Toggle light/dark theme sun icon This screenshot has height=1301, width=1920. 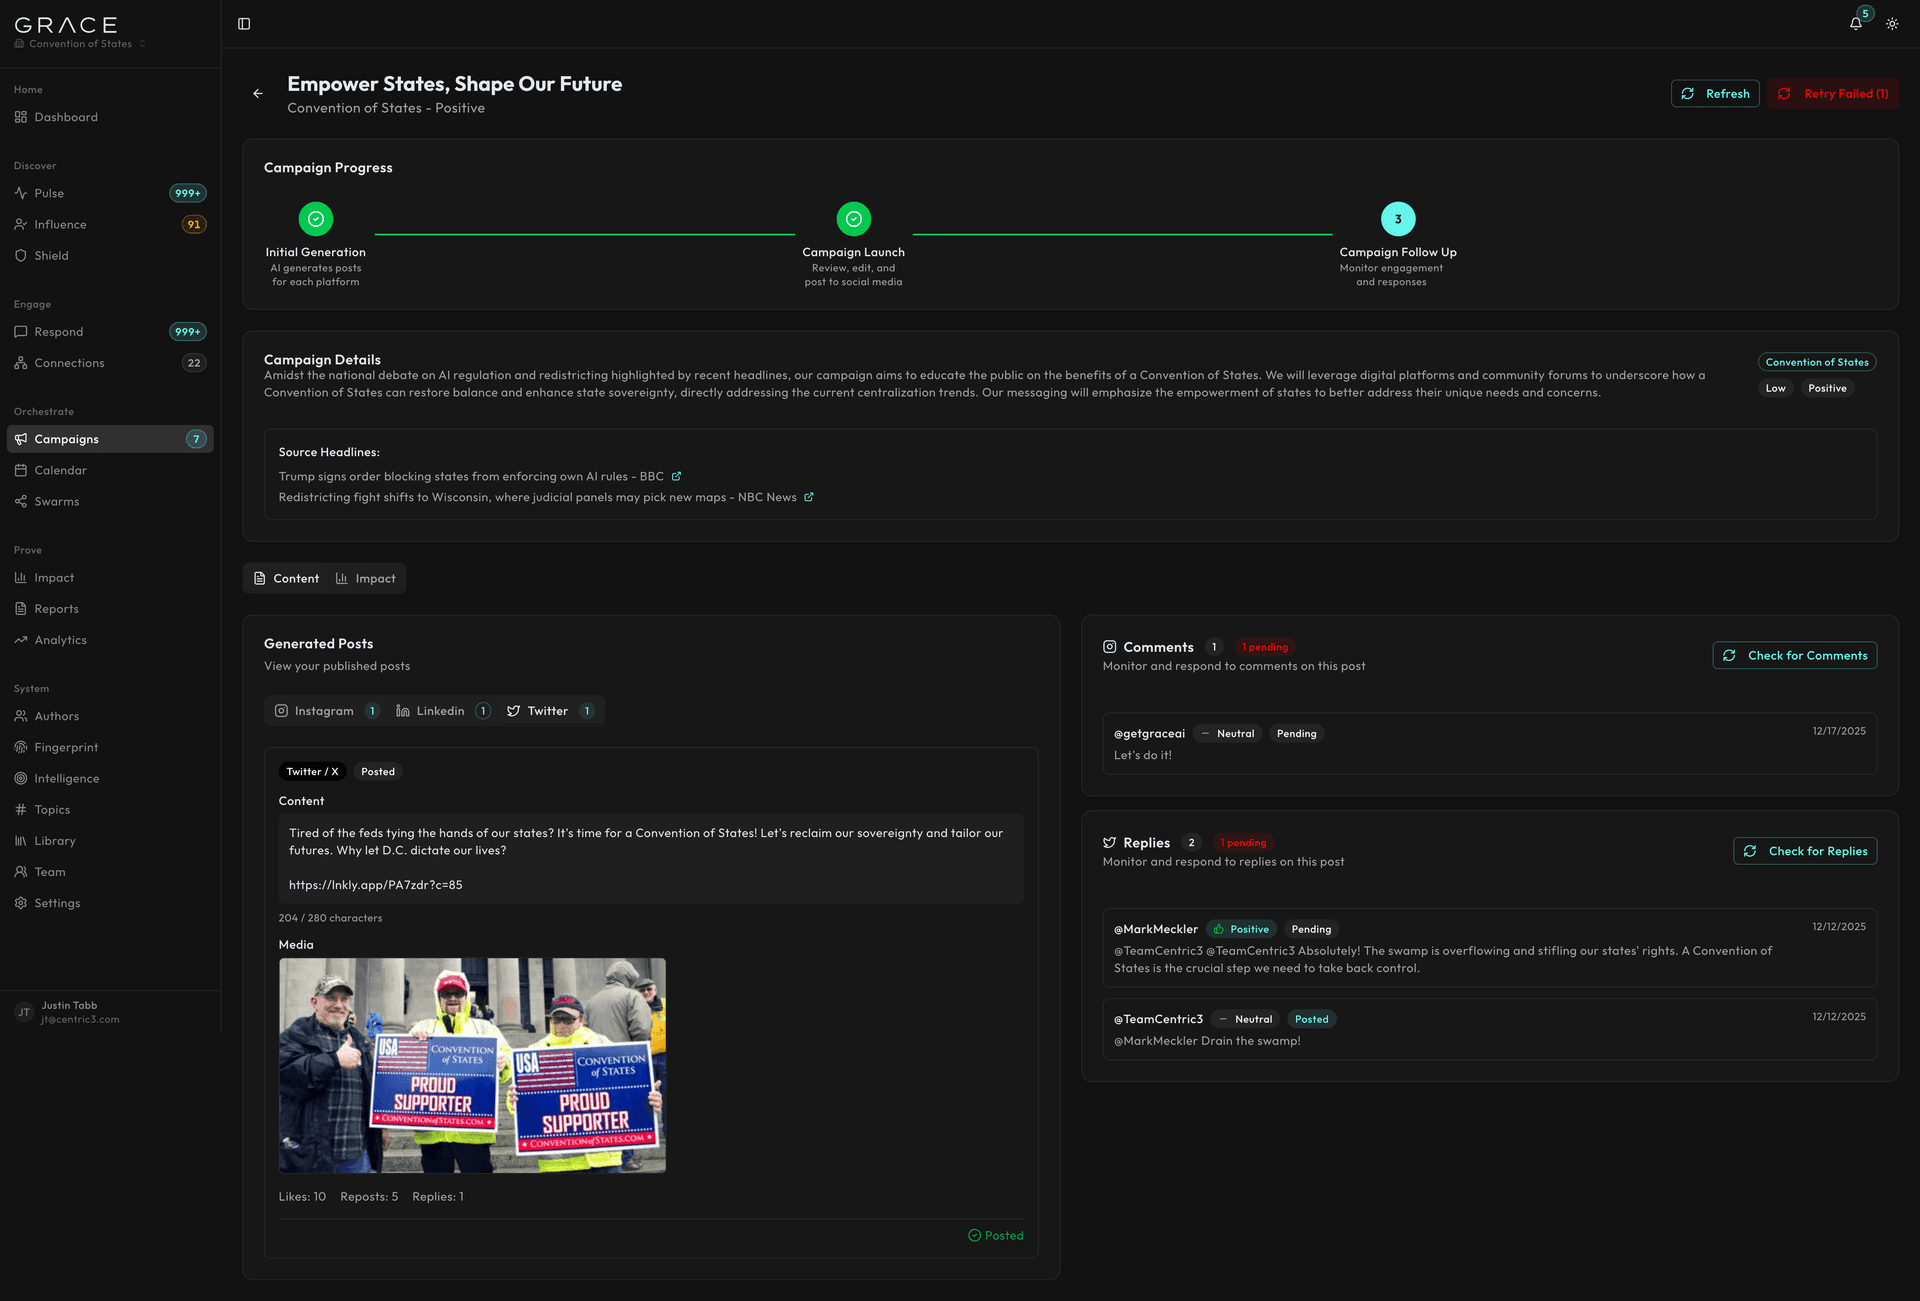1892,24
